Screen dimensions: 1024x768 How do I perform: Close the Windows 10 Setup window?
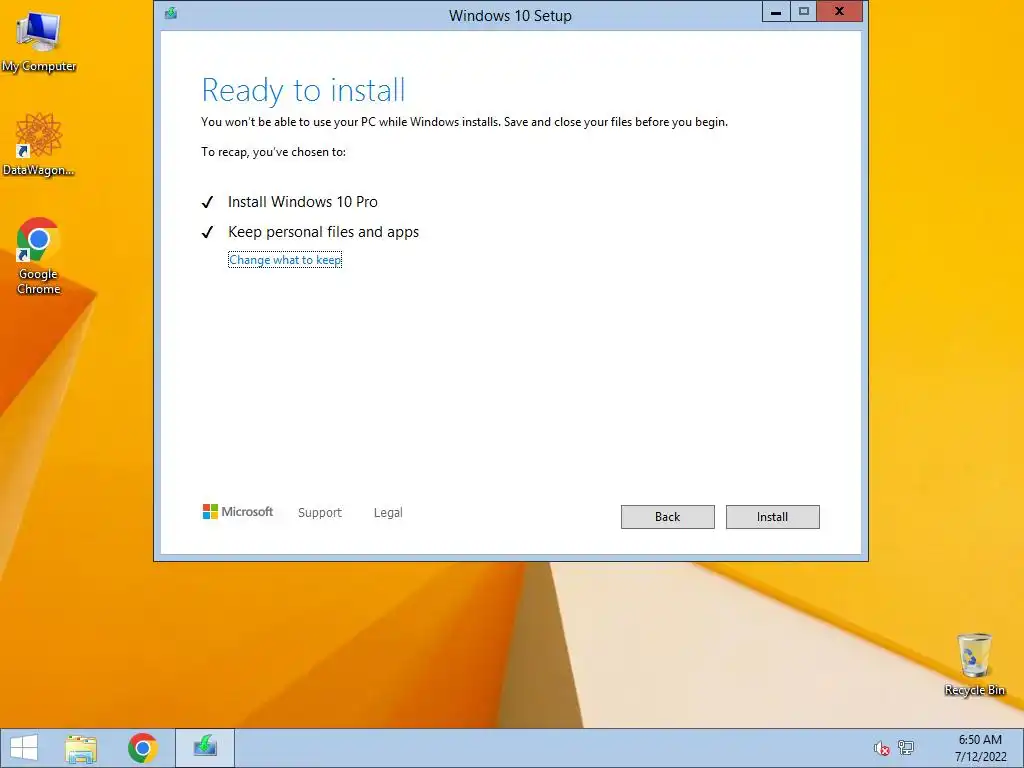point(840,12)
